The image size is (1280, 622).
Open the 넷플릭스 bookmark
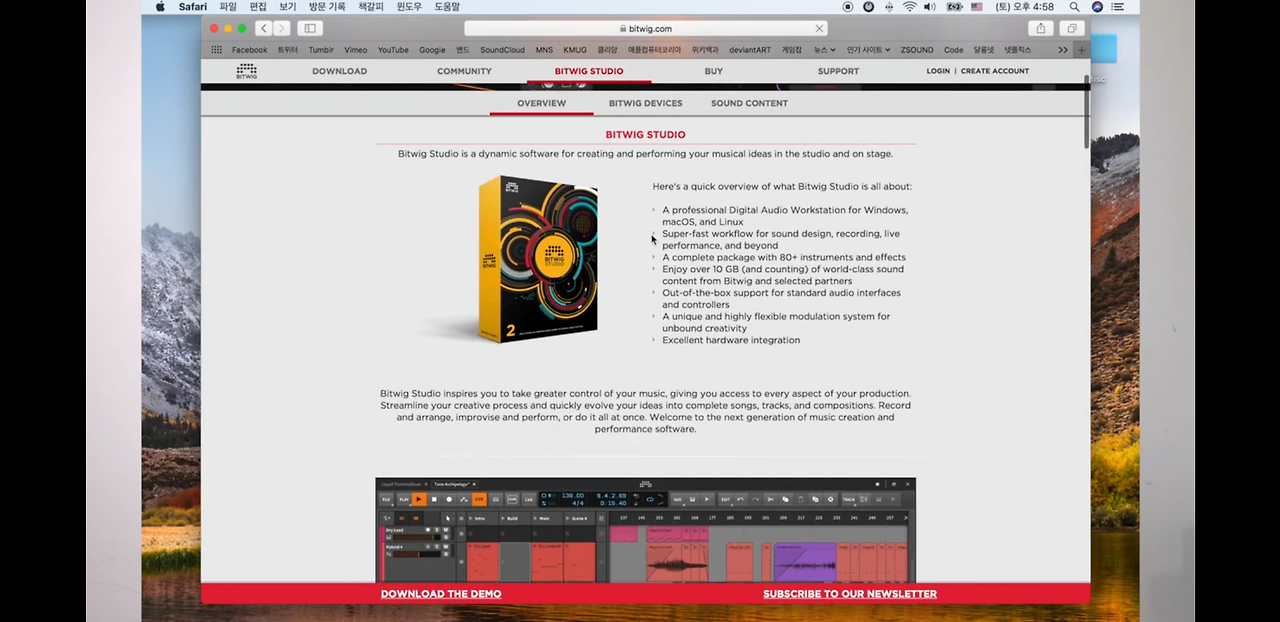pyautogui.click(x=1017, y=49)
